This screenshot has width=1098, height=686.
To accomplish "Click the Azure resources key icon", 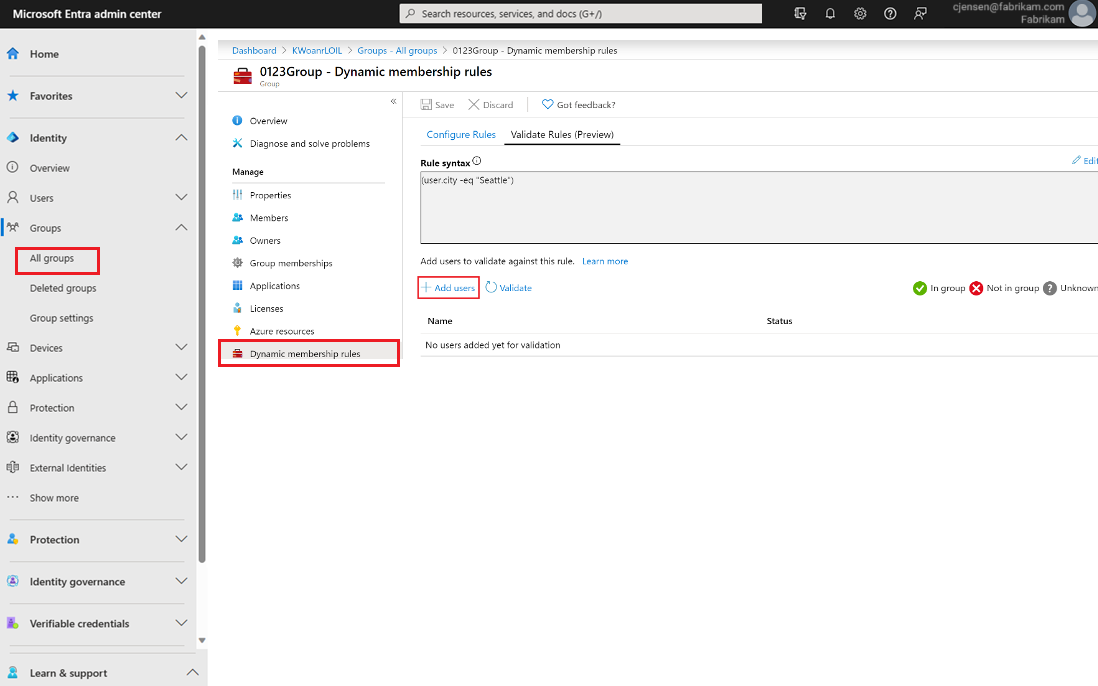I will [x=237, y=330].
